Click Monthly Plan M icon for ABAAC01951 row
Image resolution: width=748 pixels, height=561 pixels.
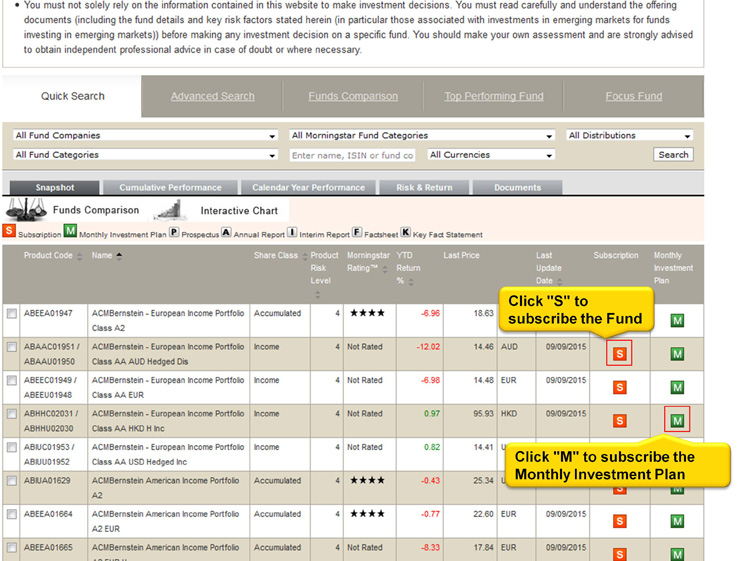(x=677, y=353)
